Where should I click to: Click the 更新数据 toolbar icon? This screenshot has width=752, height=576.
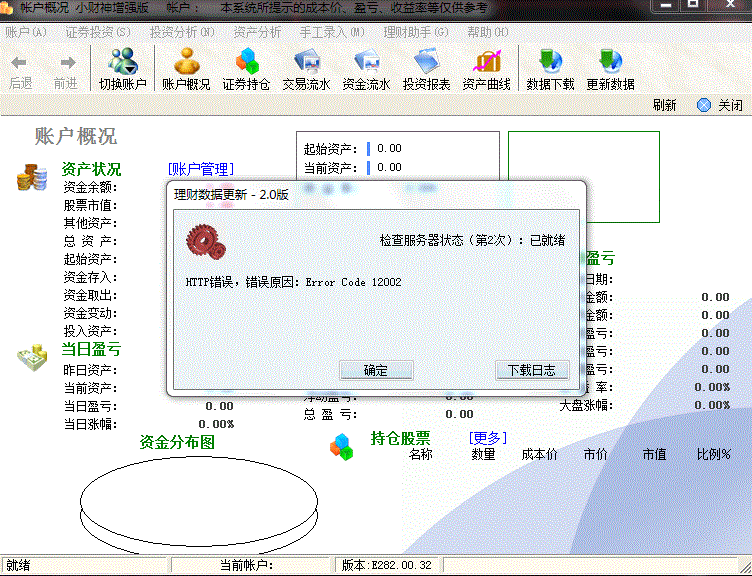click(610, 69)
